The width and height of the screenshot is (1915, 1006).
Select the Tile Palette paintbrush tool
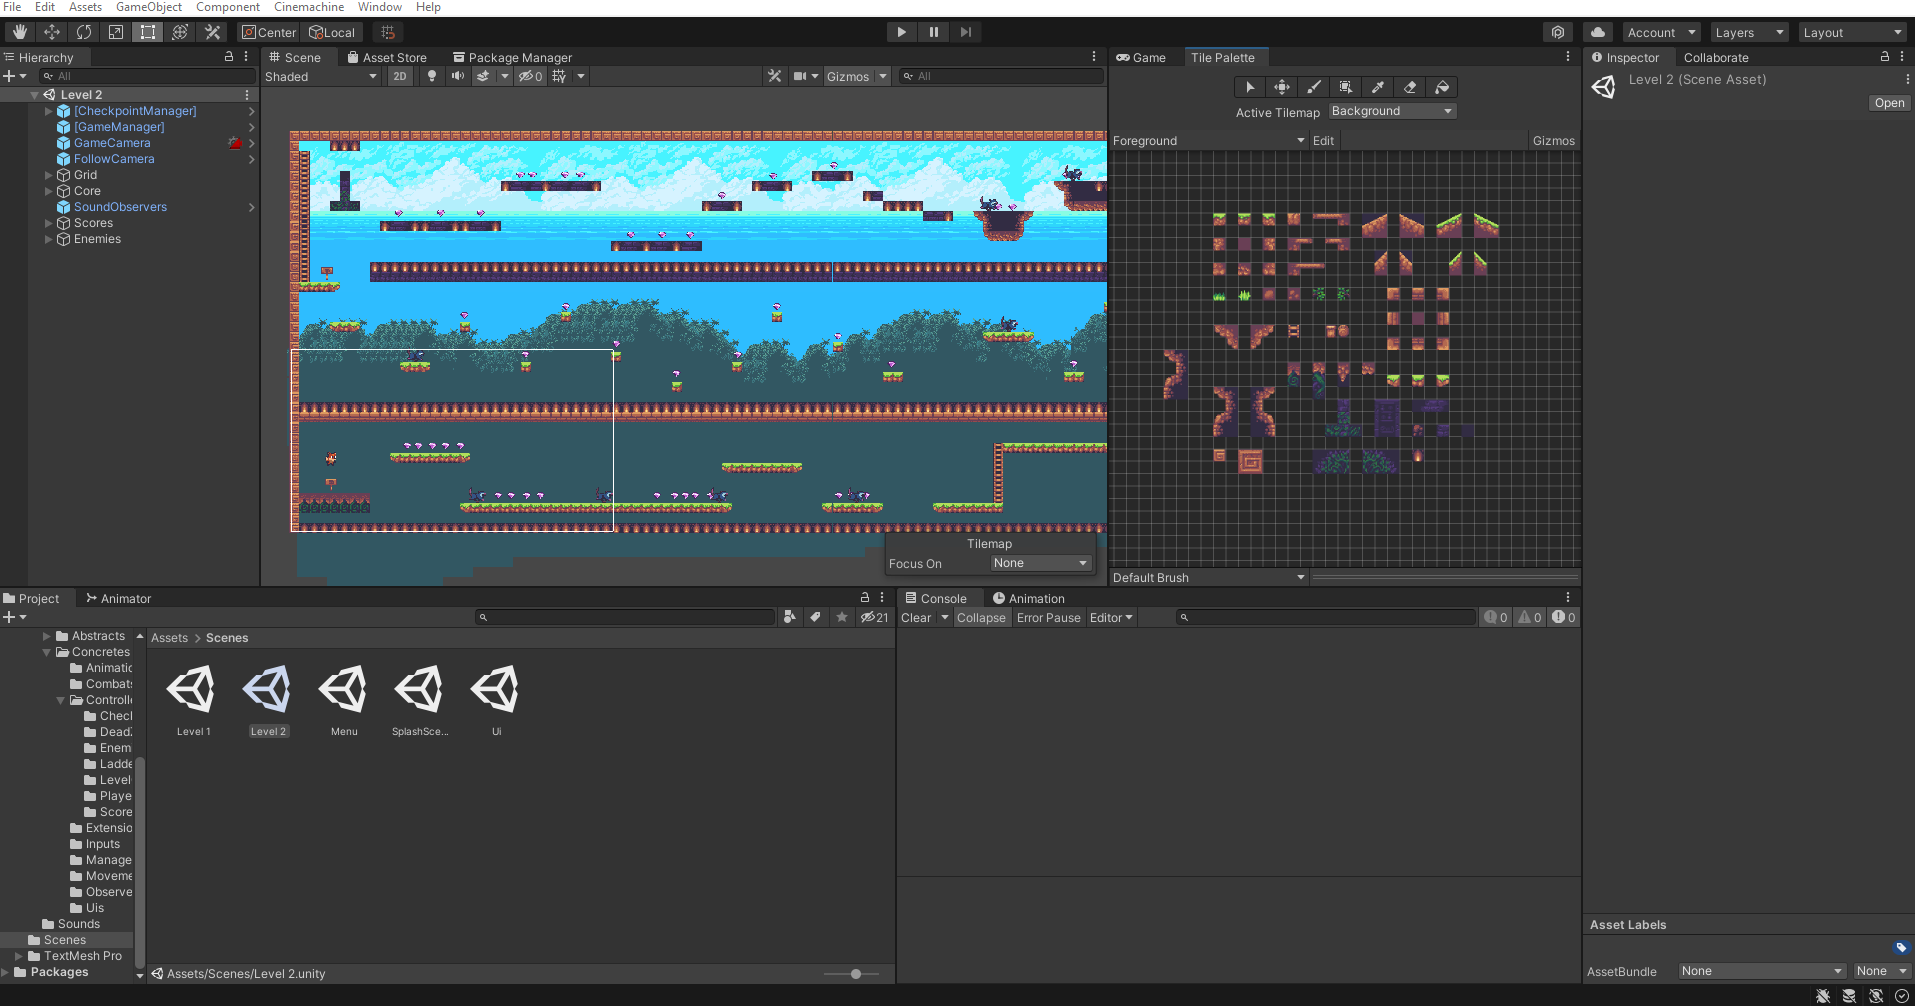(1314, 87)
